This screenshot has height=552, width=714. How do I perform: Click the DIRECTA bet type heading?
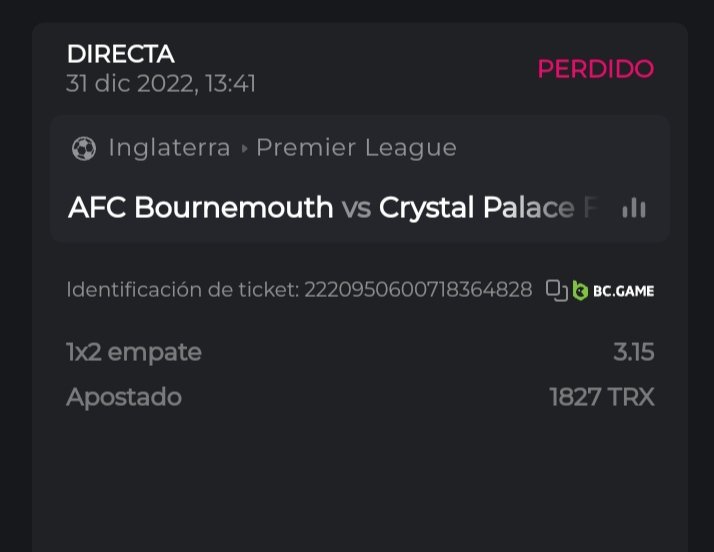[x=120, y=54]
